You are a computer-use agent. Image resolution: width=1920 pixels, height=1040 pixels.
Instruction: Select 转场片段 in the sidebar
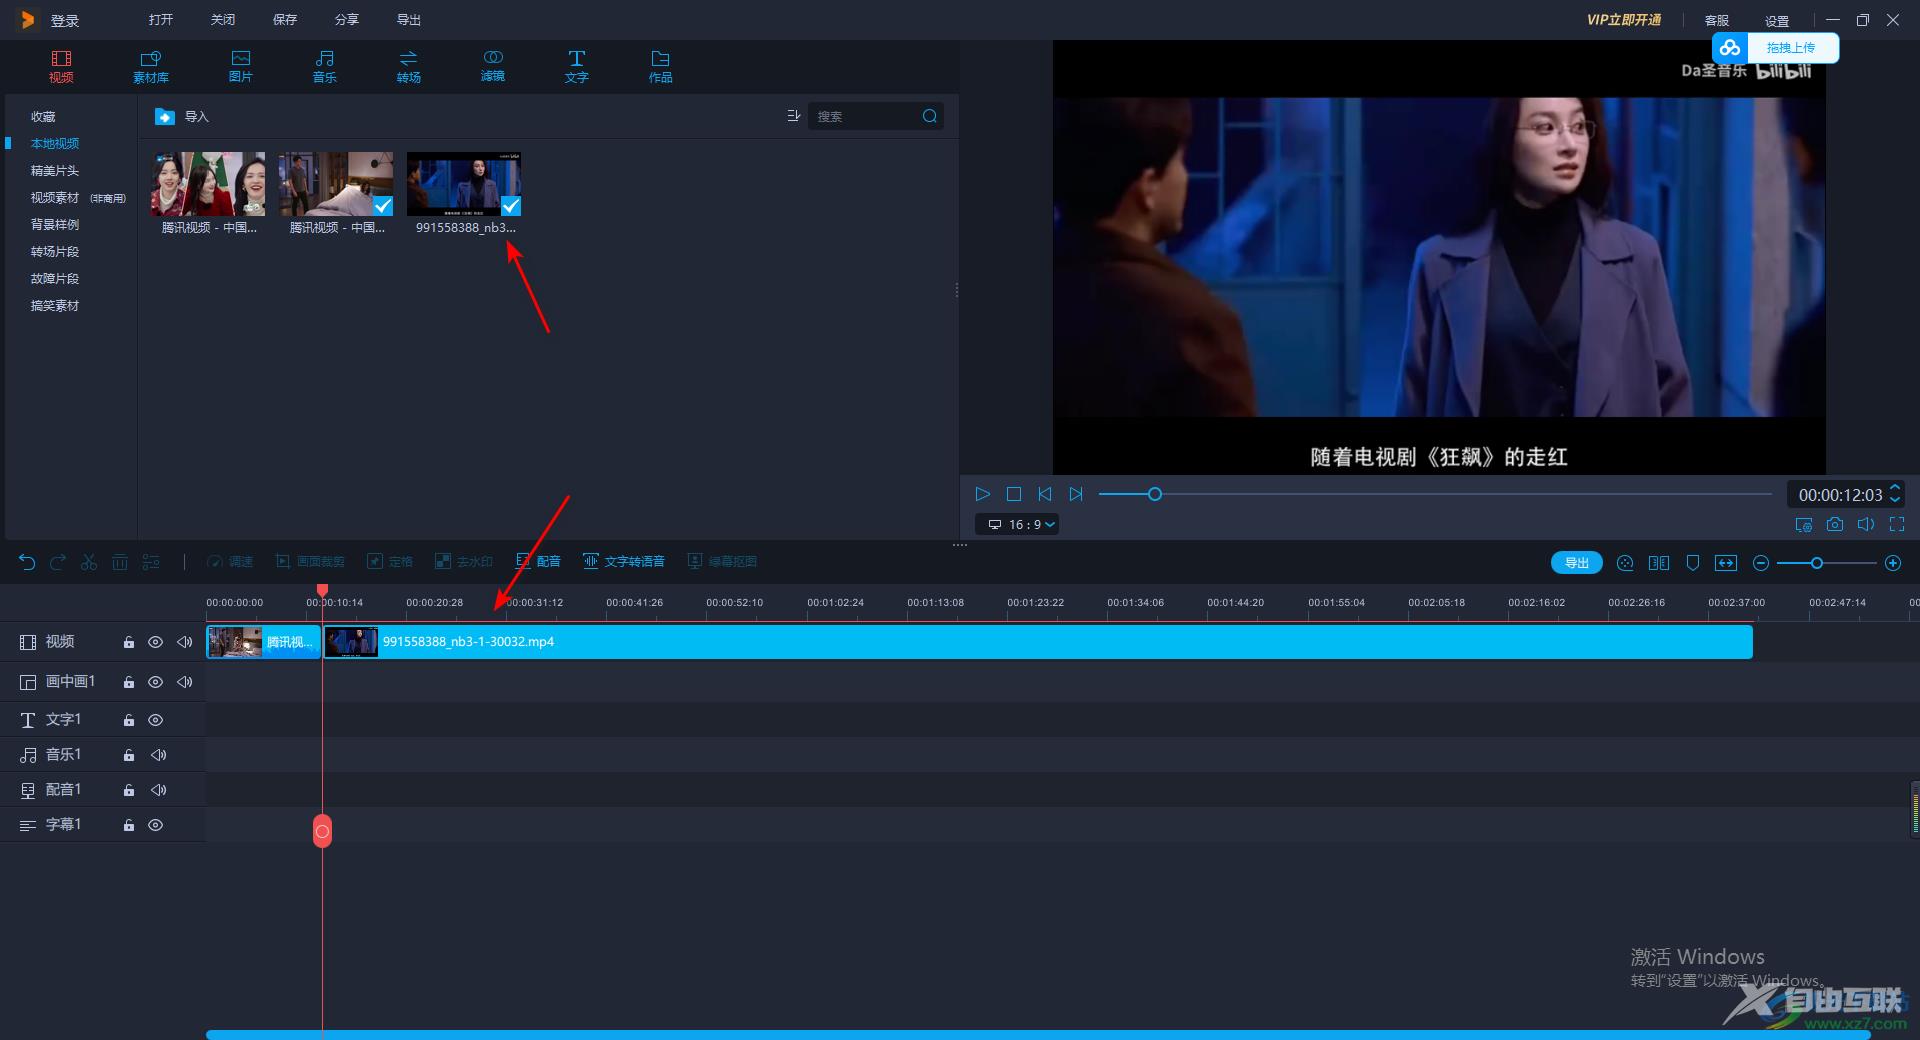(x=55, y=252)
